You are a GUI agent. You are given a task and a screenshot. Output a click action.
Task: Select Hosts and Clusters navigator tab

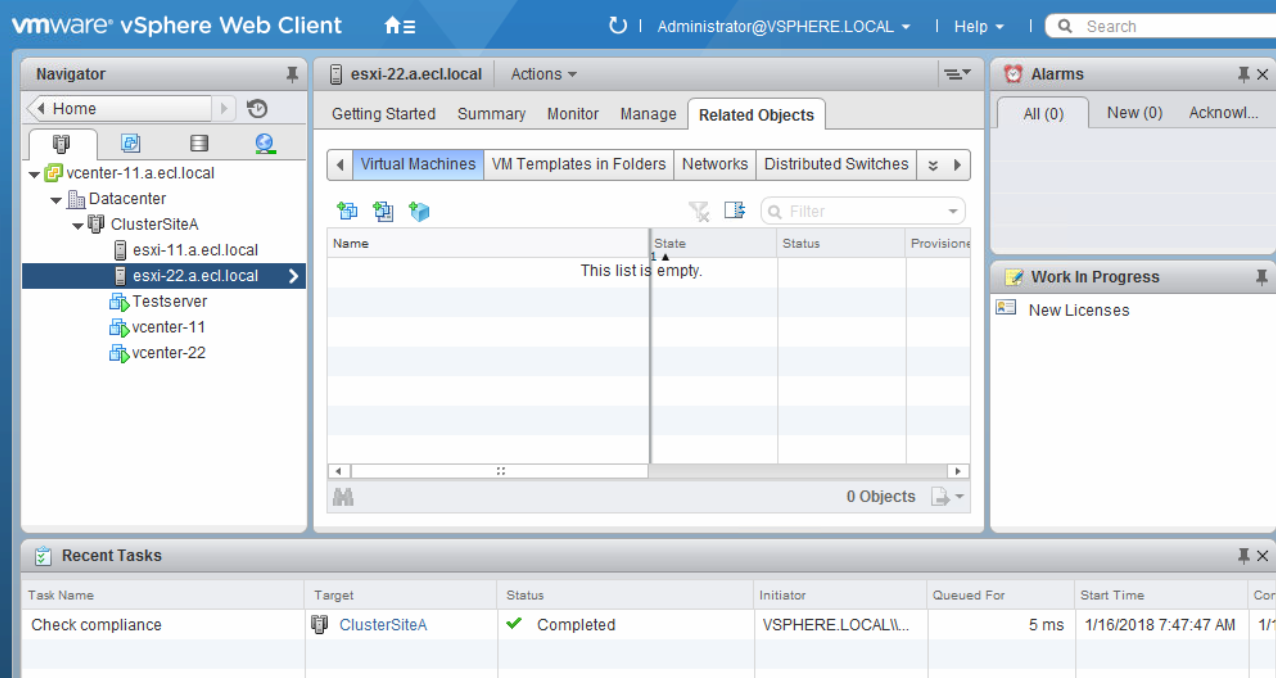tap(62, 144)
